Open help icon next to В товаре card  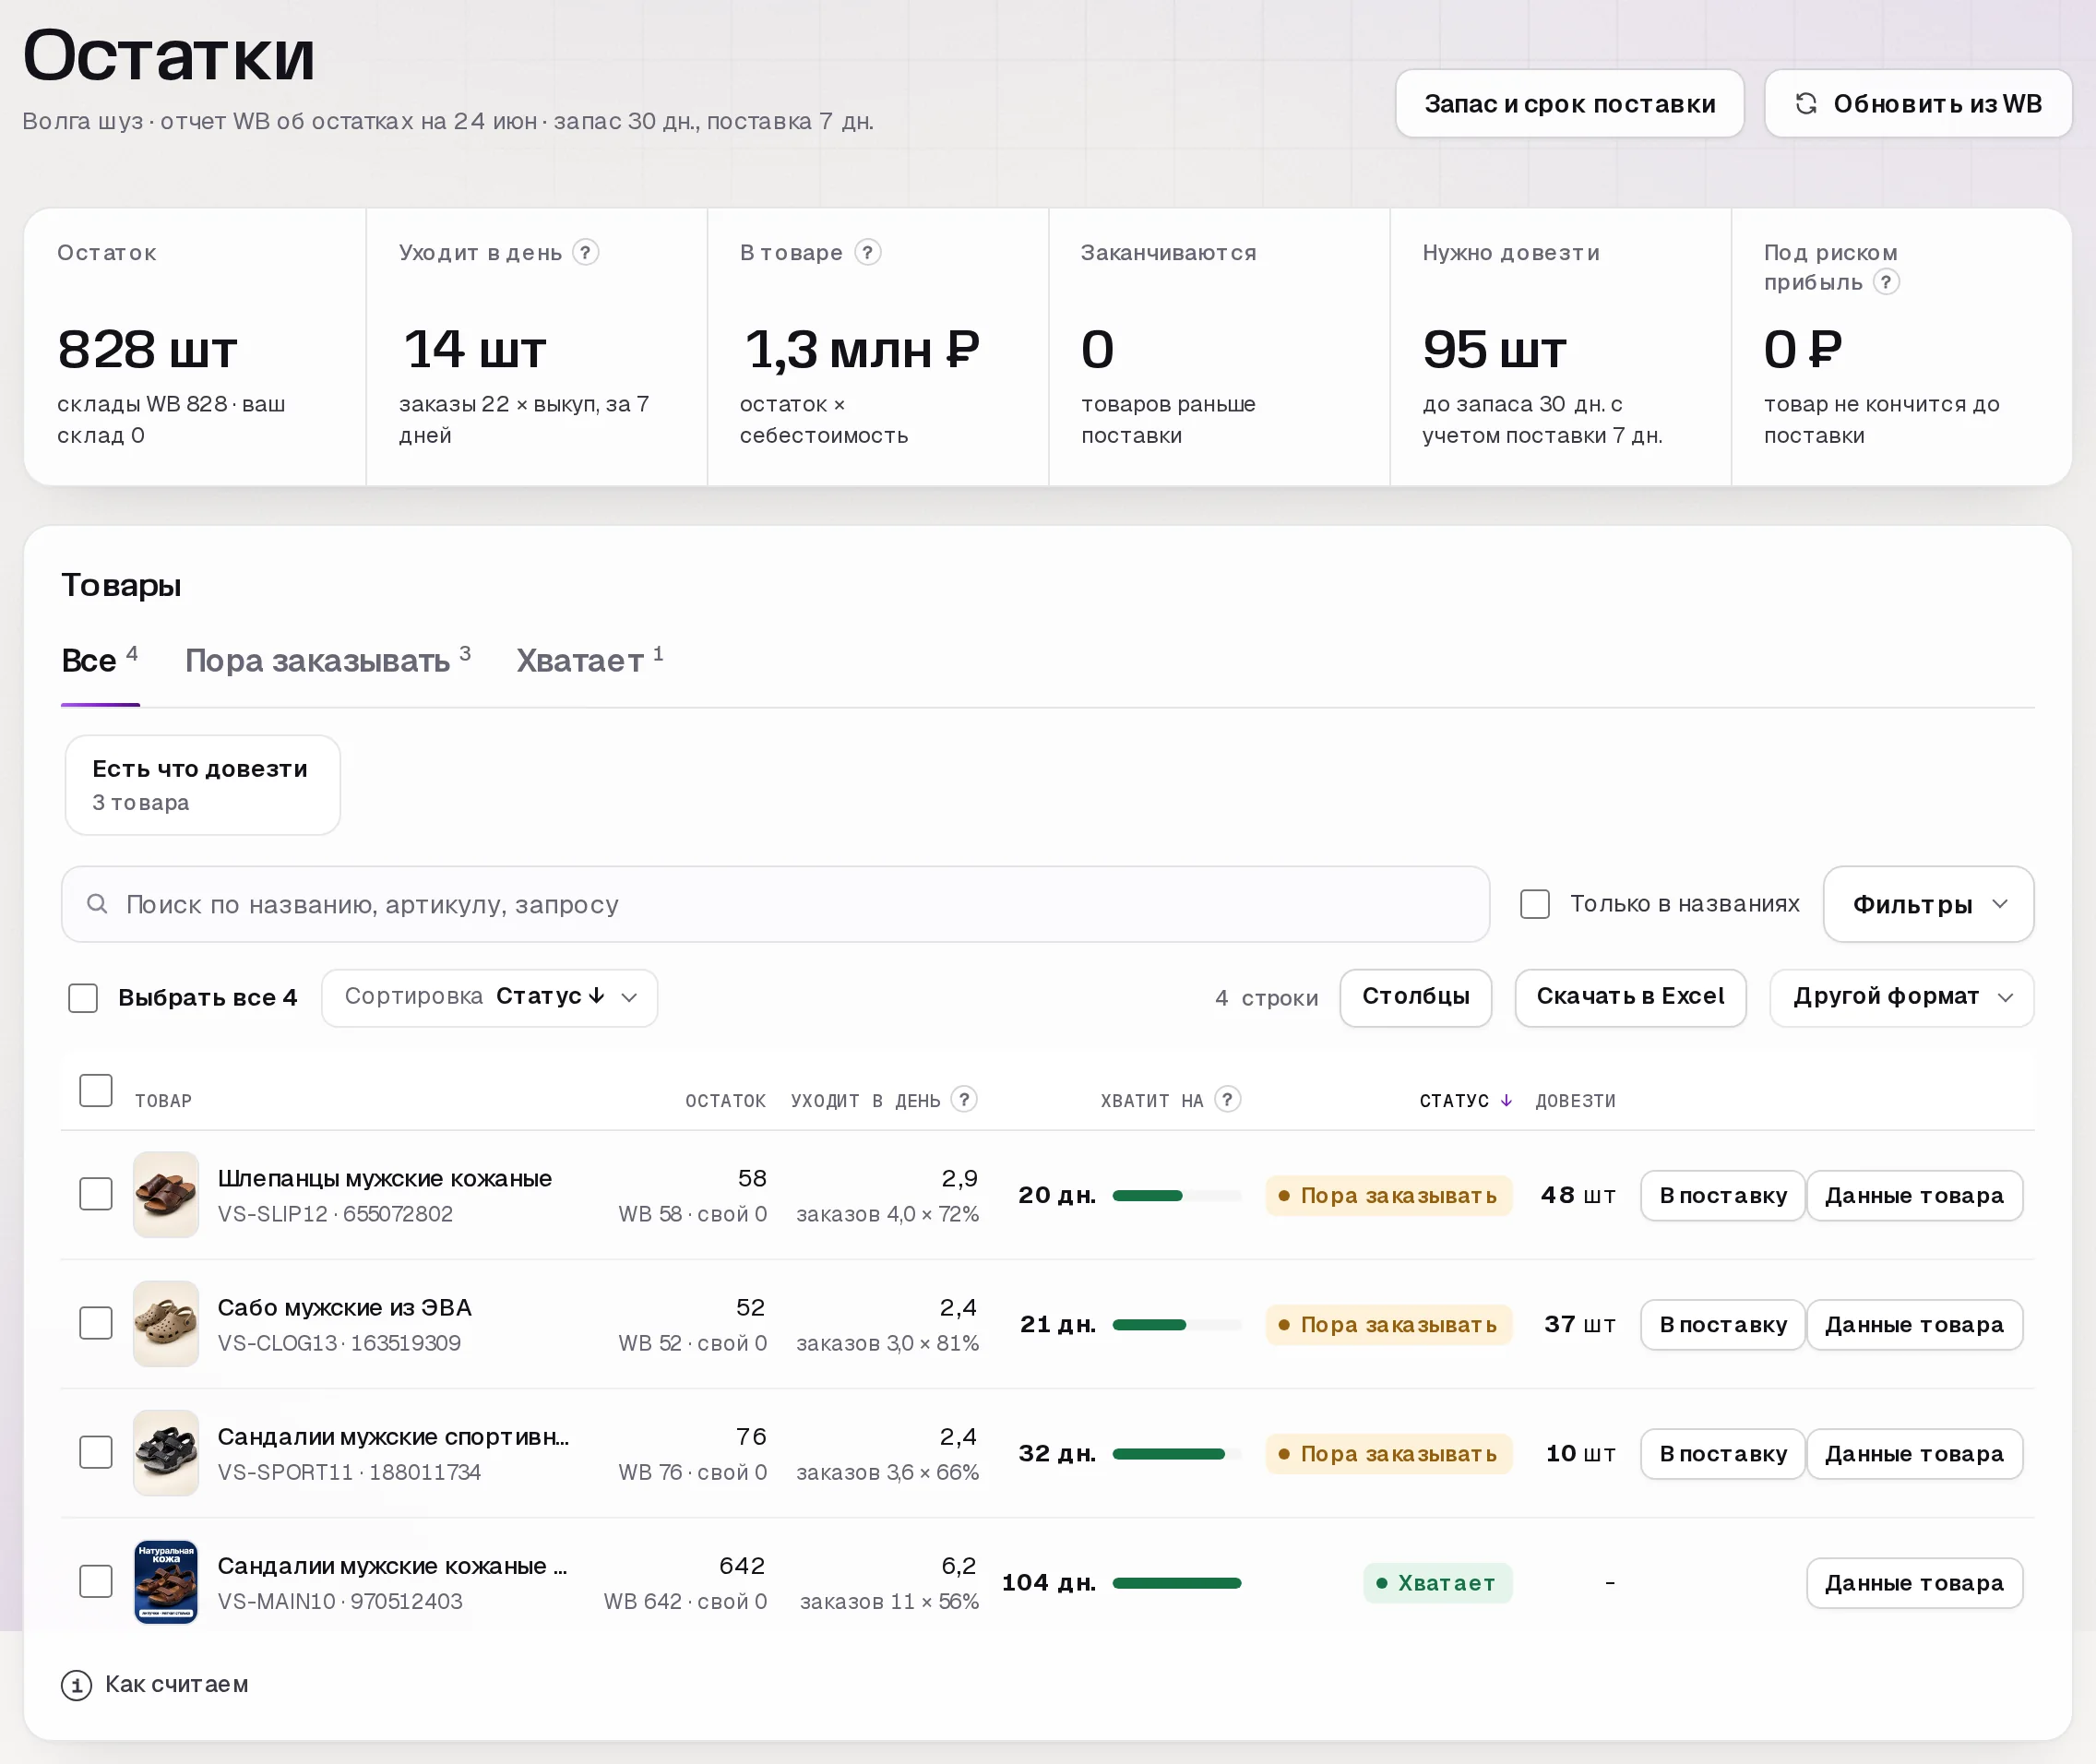[x=868, y=252]
